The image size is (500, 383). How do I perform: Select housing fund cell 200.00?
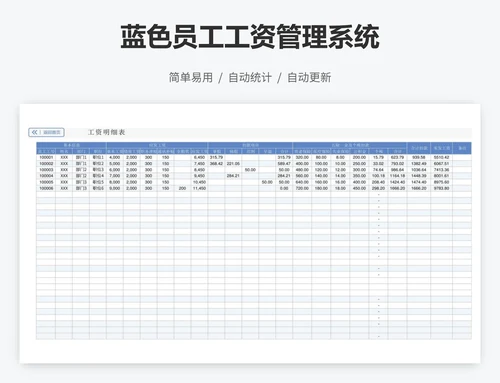359,157
